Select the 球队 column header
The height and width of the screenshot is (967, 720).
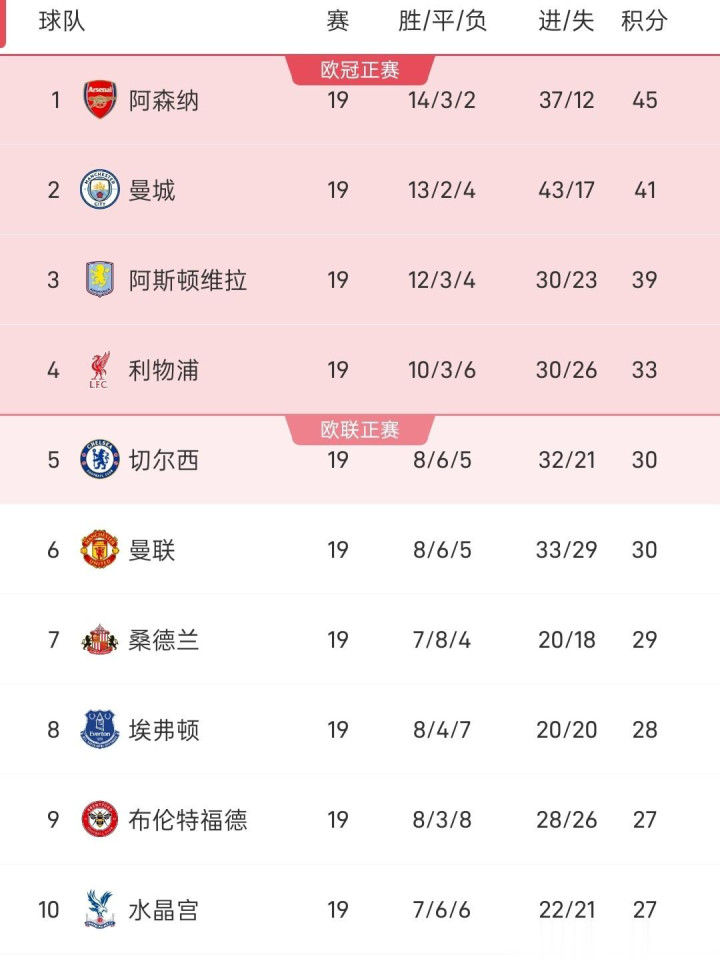click(x=62, y=21)
